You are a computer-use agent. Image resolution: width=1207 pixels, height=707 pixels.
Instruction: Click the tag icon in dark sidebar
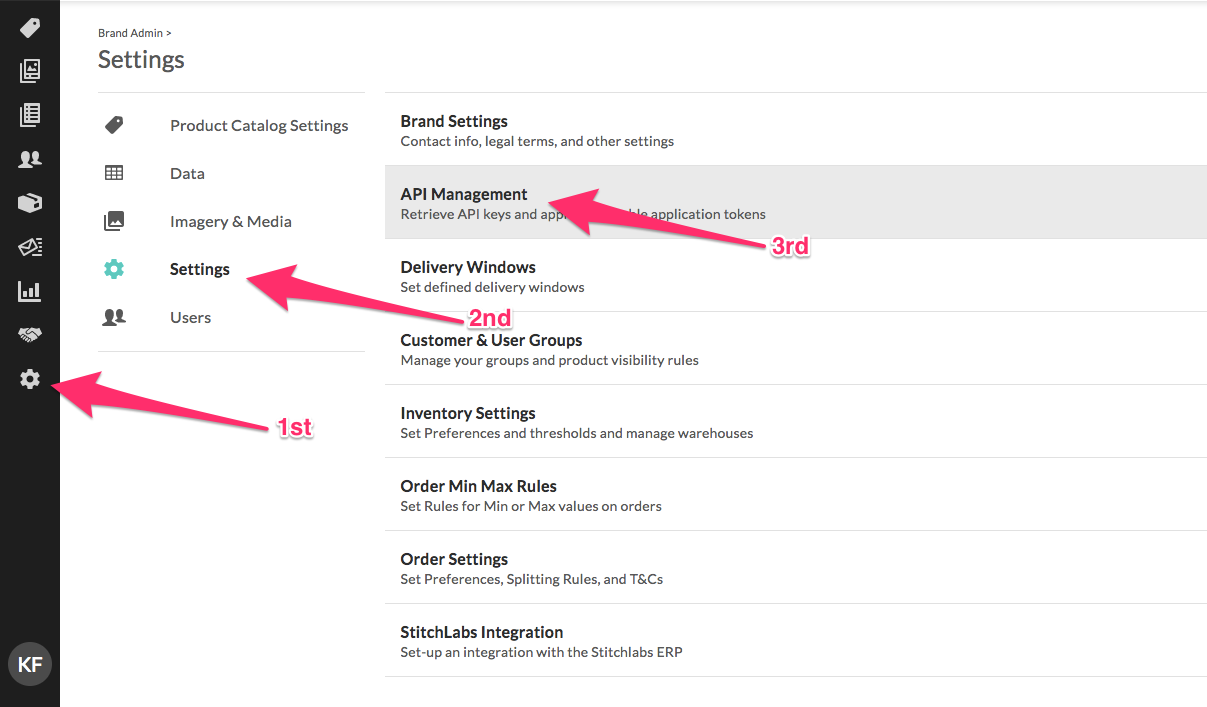pos(30,27)
